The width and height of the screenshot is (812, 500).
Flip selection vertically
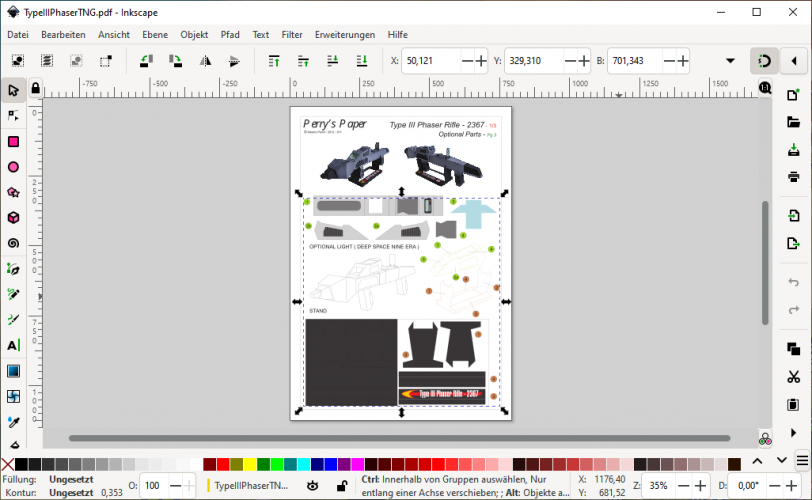click(234, 61)
